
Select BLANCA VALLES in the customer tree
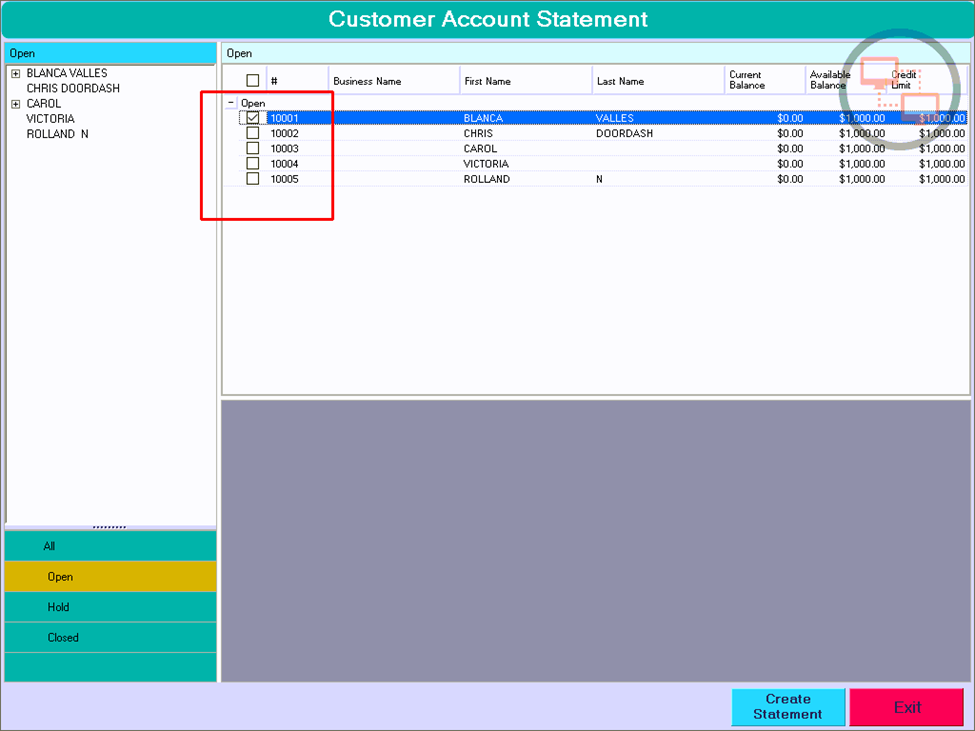point(67,73)
